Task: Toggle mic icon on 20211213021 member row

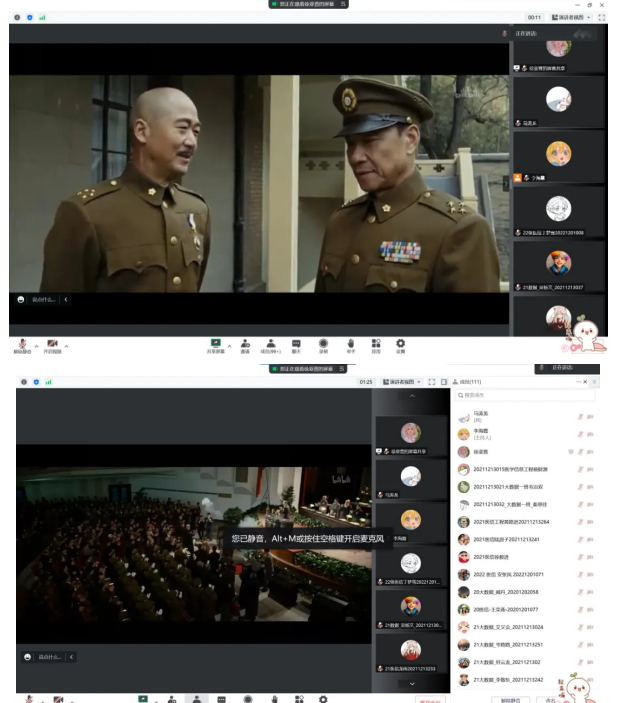Action: 580,487
